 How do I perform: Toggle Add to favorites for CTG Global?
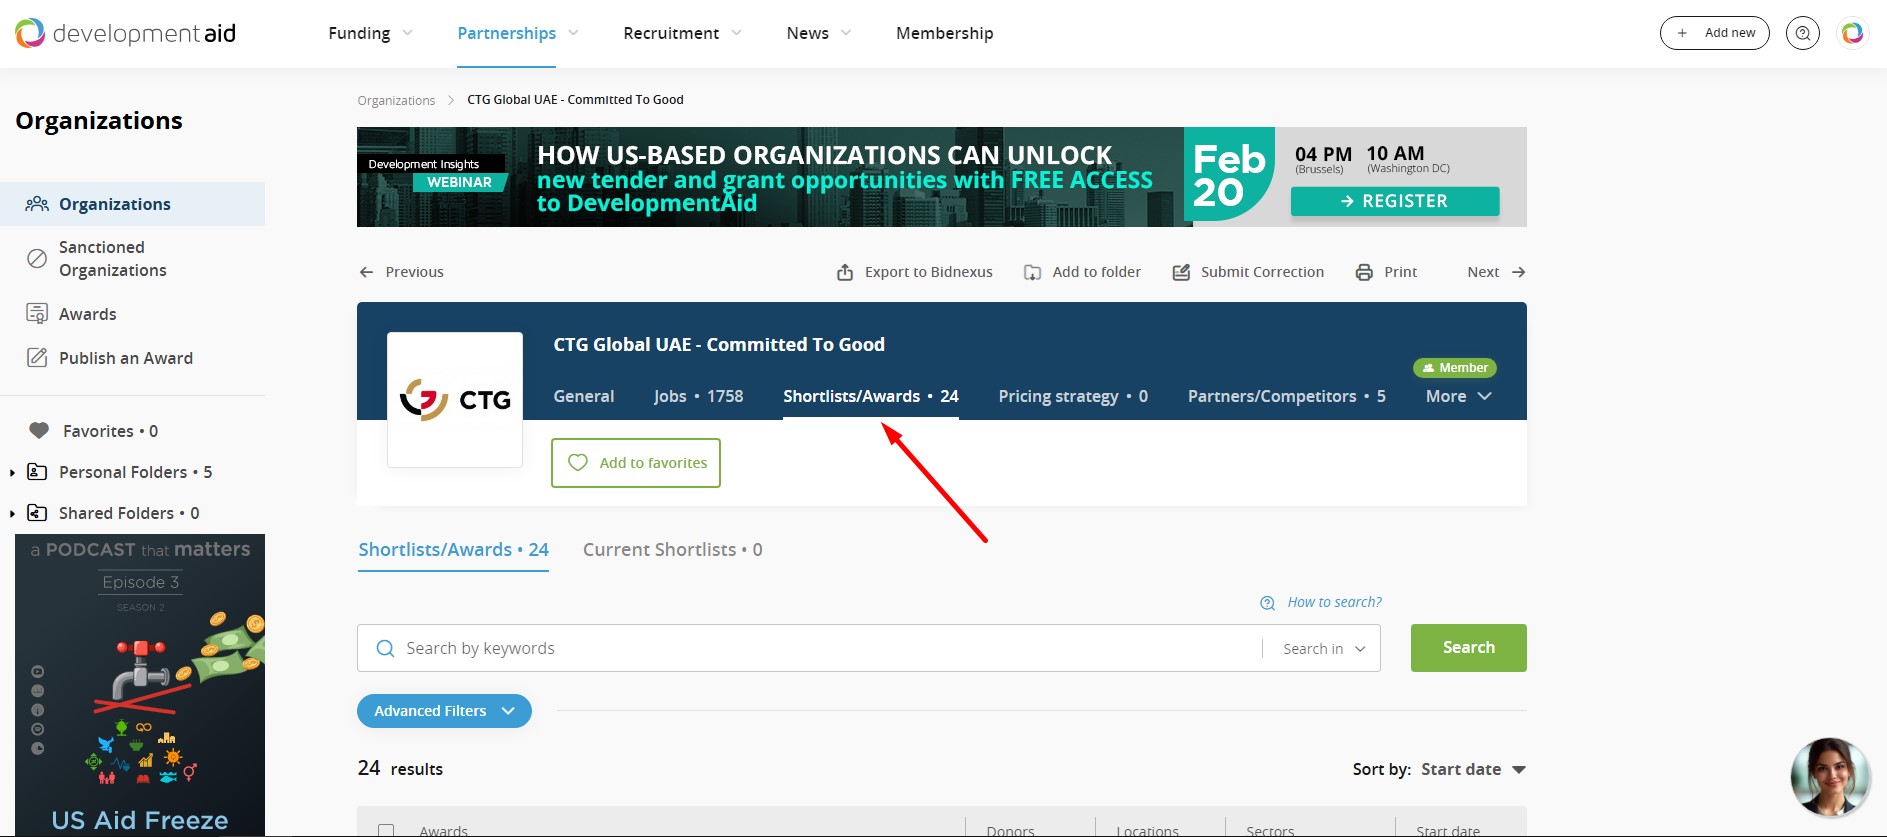pos(636,463)
